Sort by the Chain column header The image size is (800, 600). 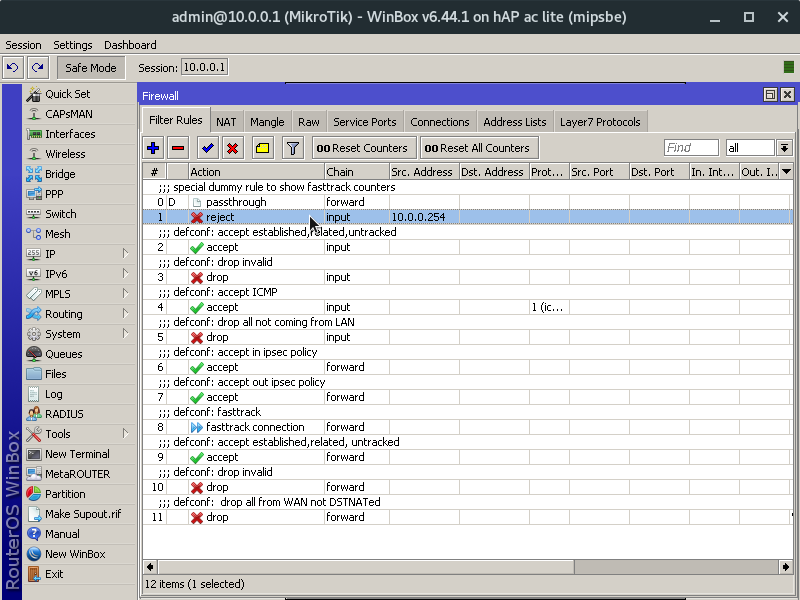[x=357, y=172]
